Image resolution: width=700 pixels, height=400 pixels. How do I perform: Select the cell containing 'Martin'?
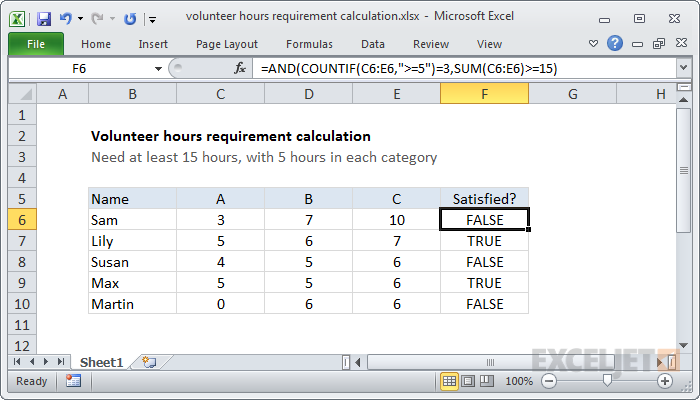click(133, 304)
